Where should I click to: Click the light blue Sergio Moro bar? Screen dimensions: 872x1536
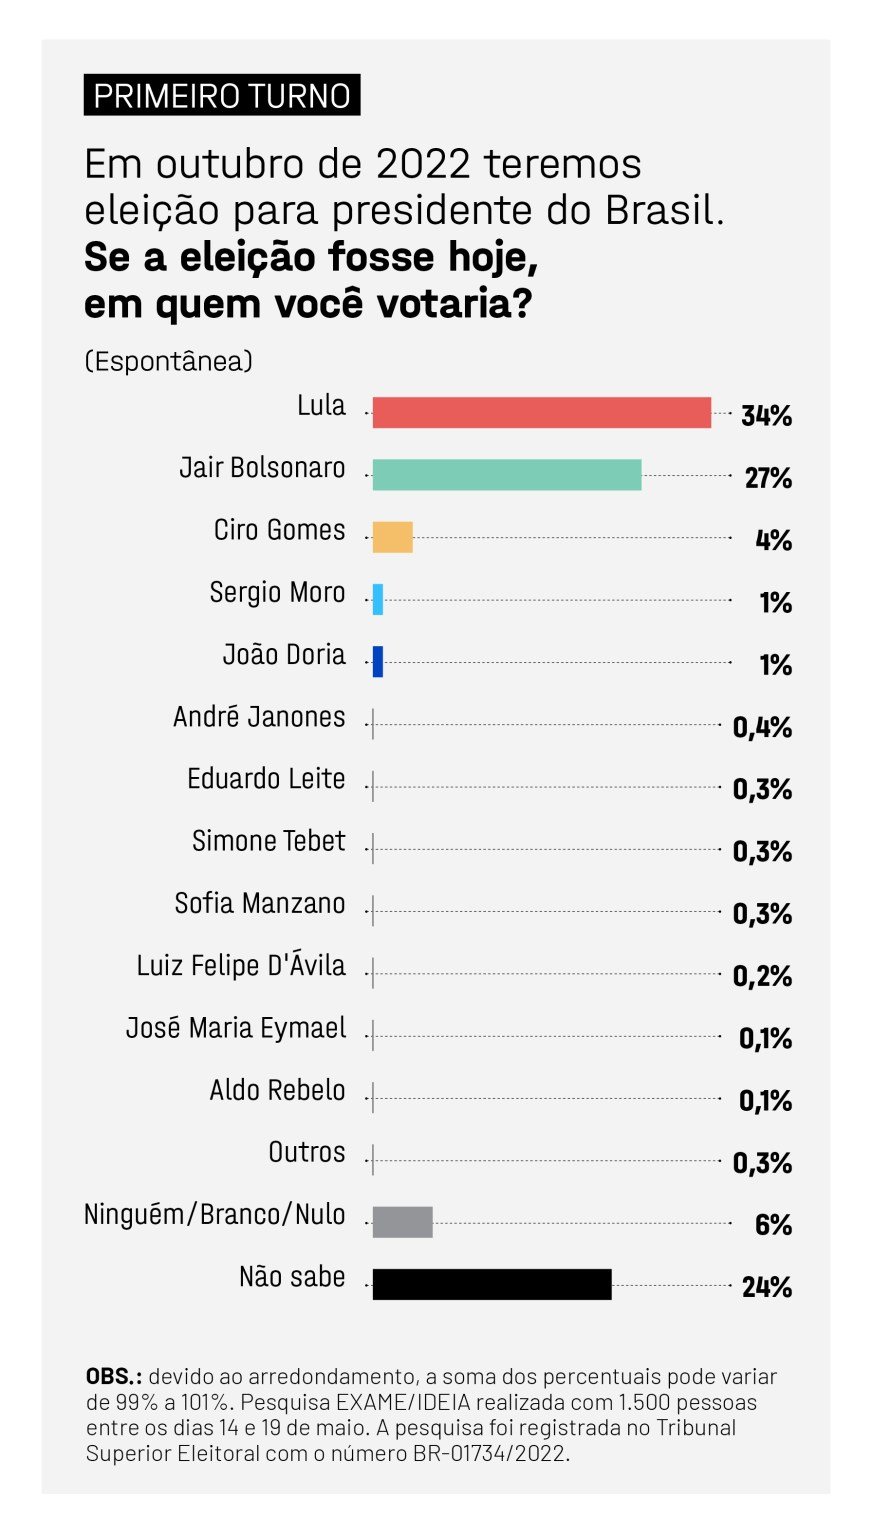[378, 599]
